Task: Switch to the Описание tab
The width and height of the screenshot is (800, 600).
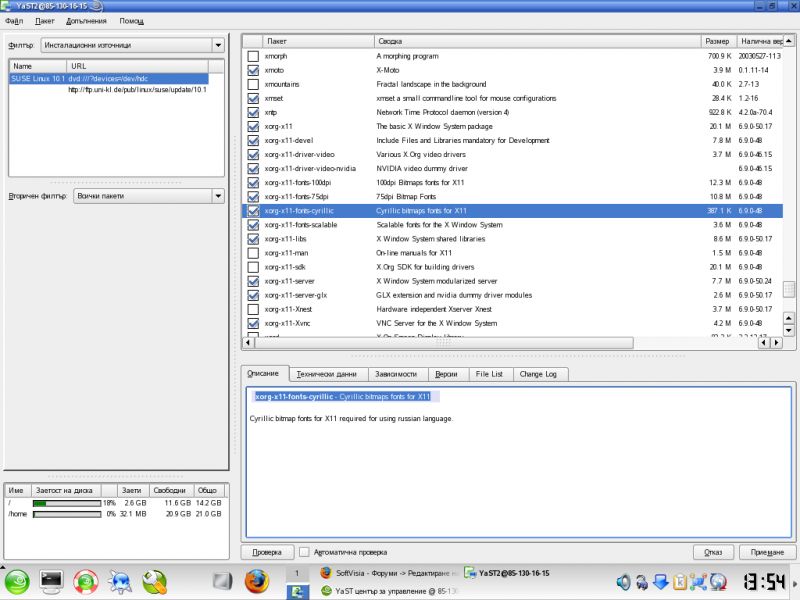Action: click(263, 373)
